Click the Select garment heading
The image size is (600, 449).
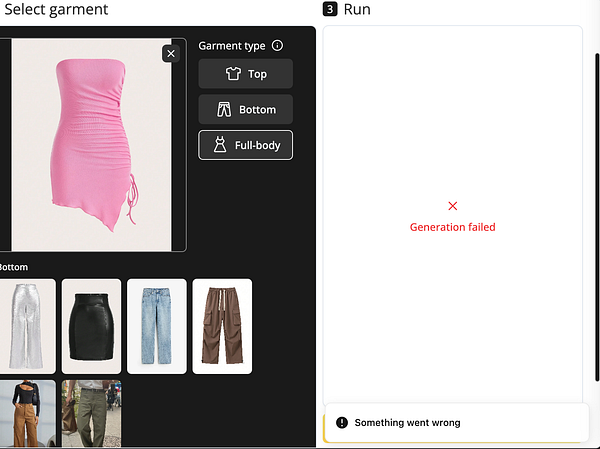coord(56,9)
